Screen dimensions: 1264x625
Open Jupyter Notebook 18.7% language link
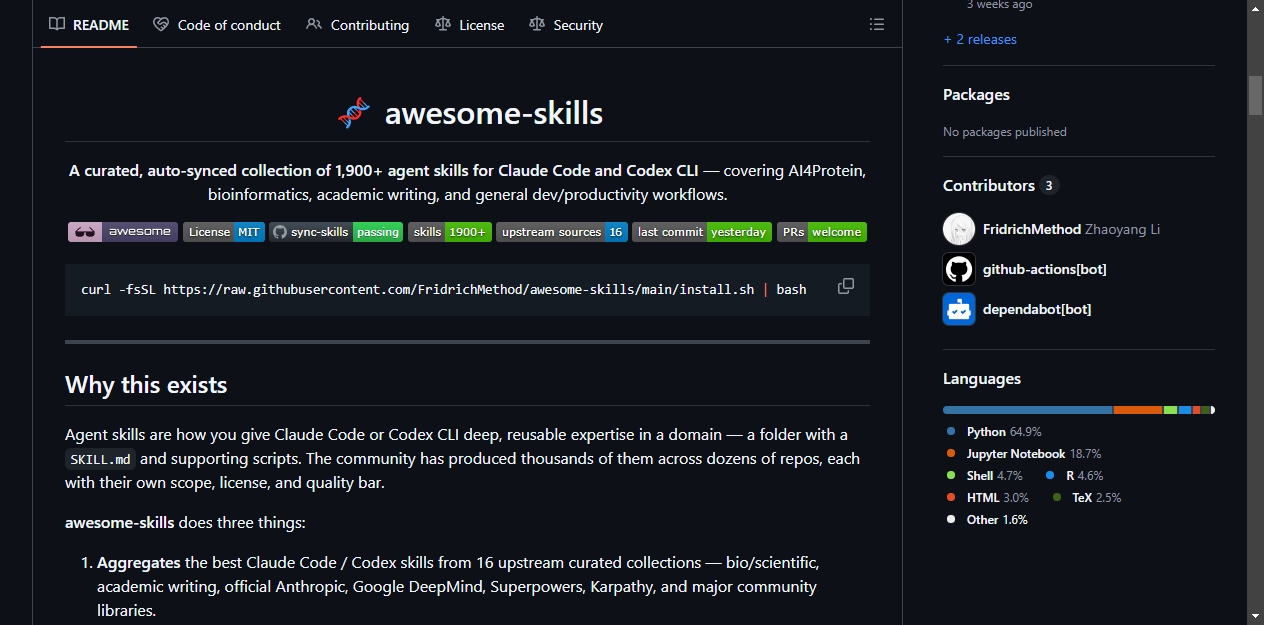1024,454
